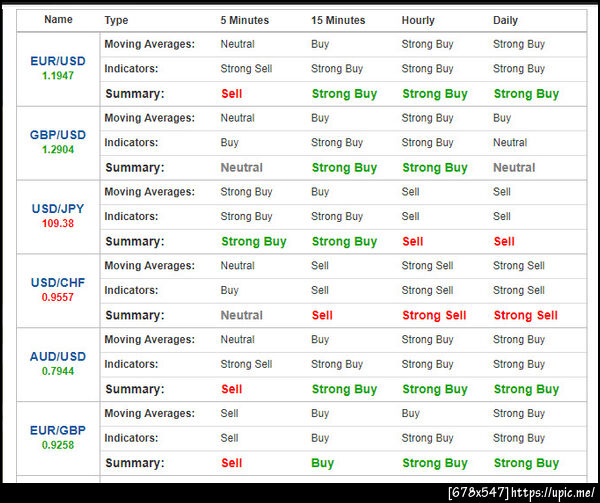Click the Hourly column header
Screen dimensions: 600x503
pos(418,20)
